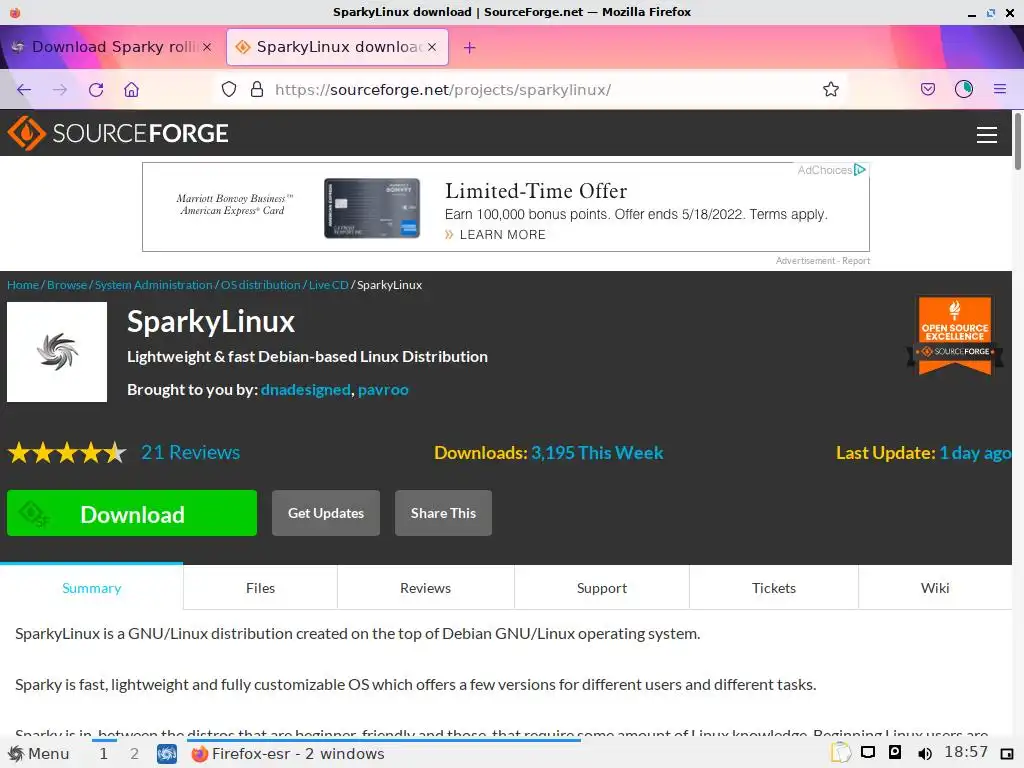Open the 21 Reviews link
This screenshot has height=768, width=1024.
tap(191, 453)
